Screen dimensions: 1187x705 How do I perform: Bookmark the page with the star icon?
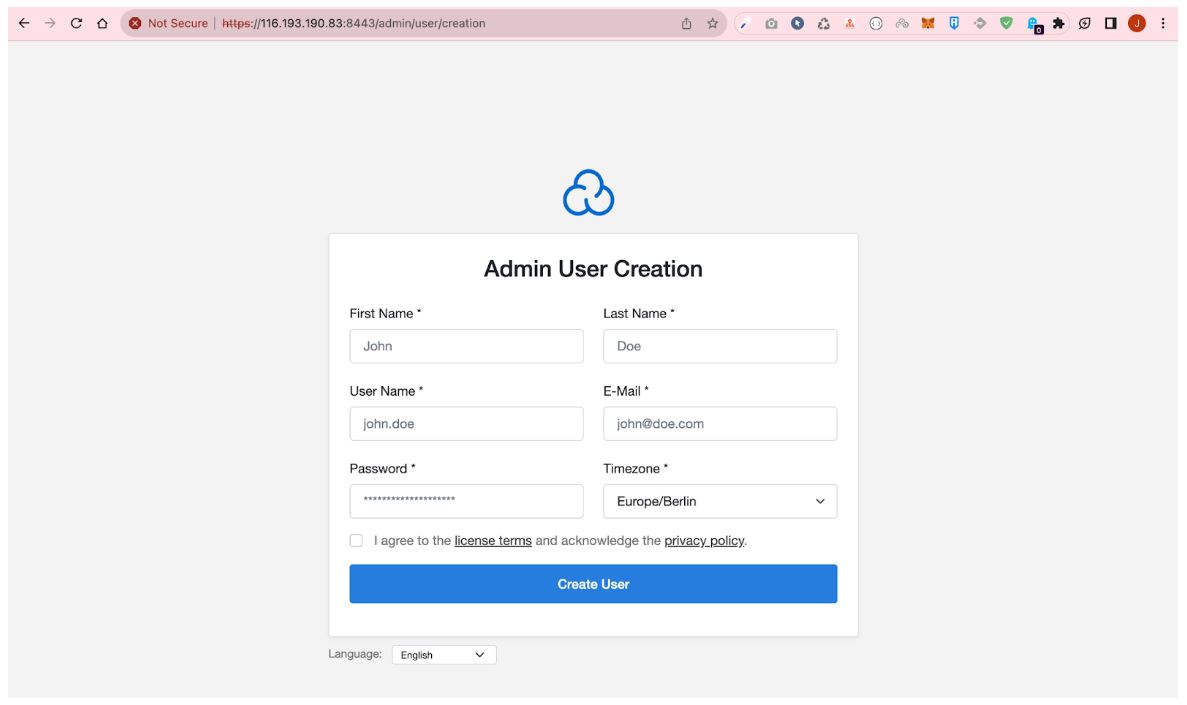tap(711, 22)
